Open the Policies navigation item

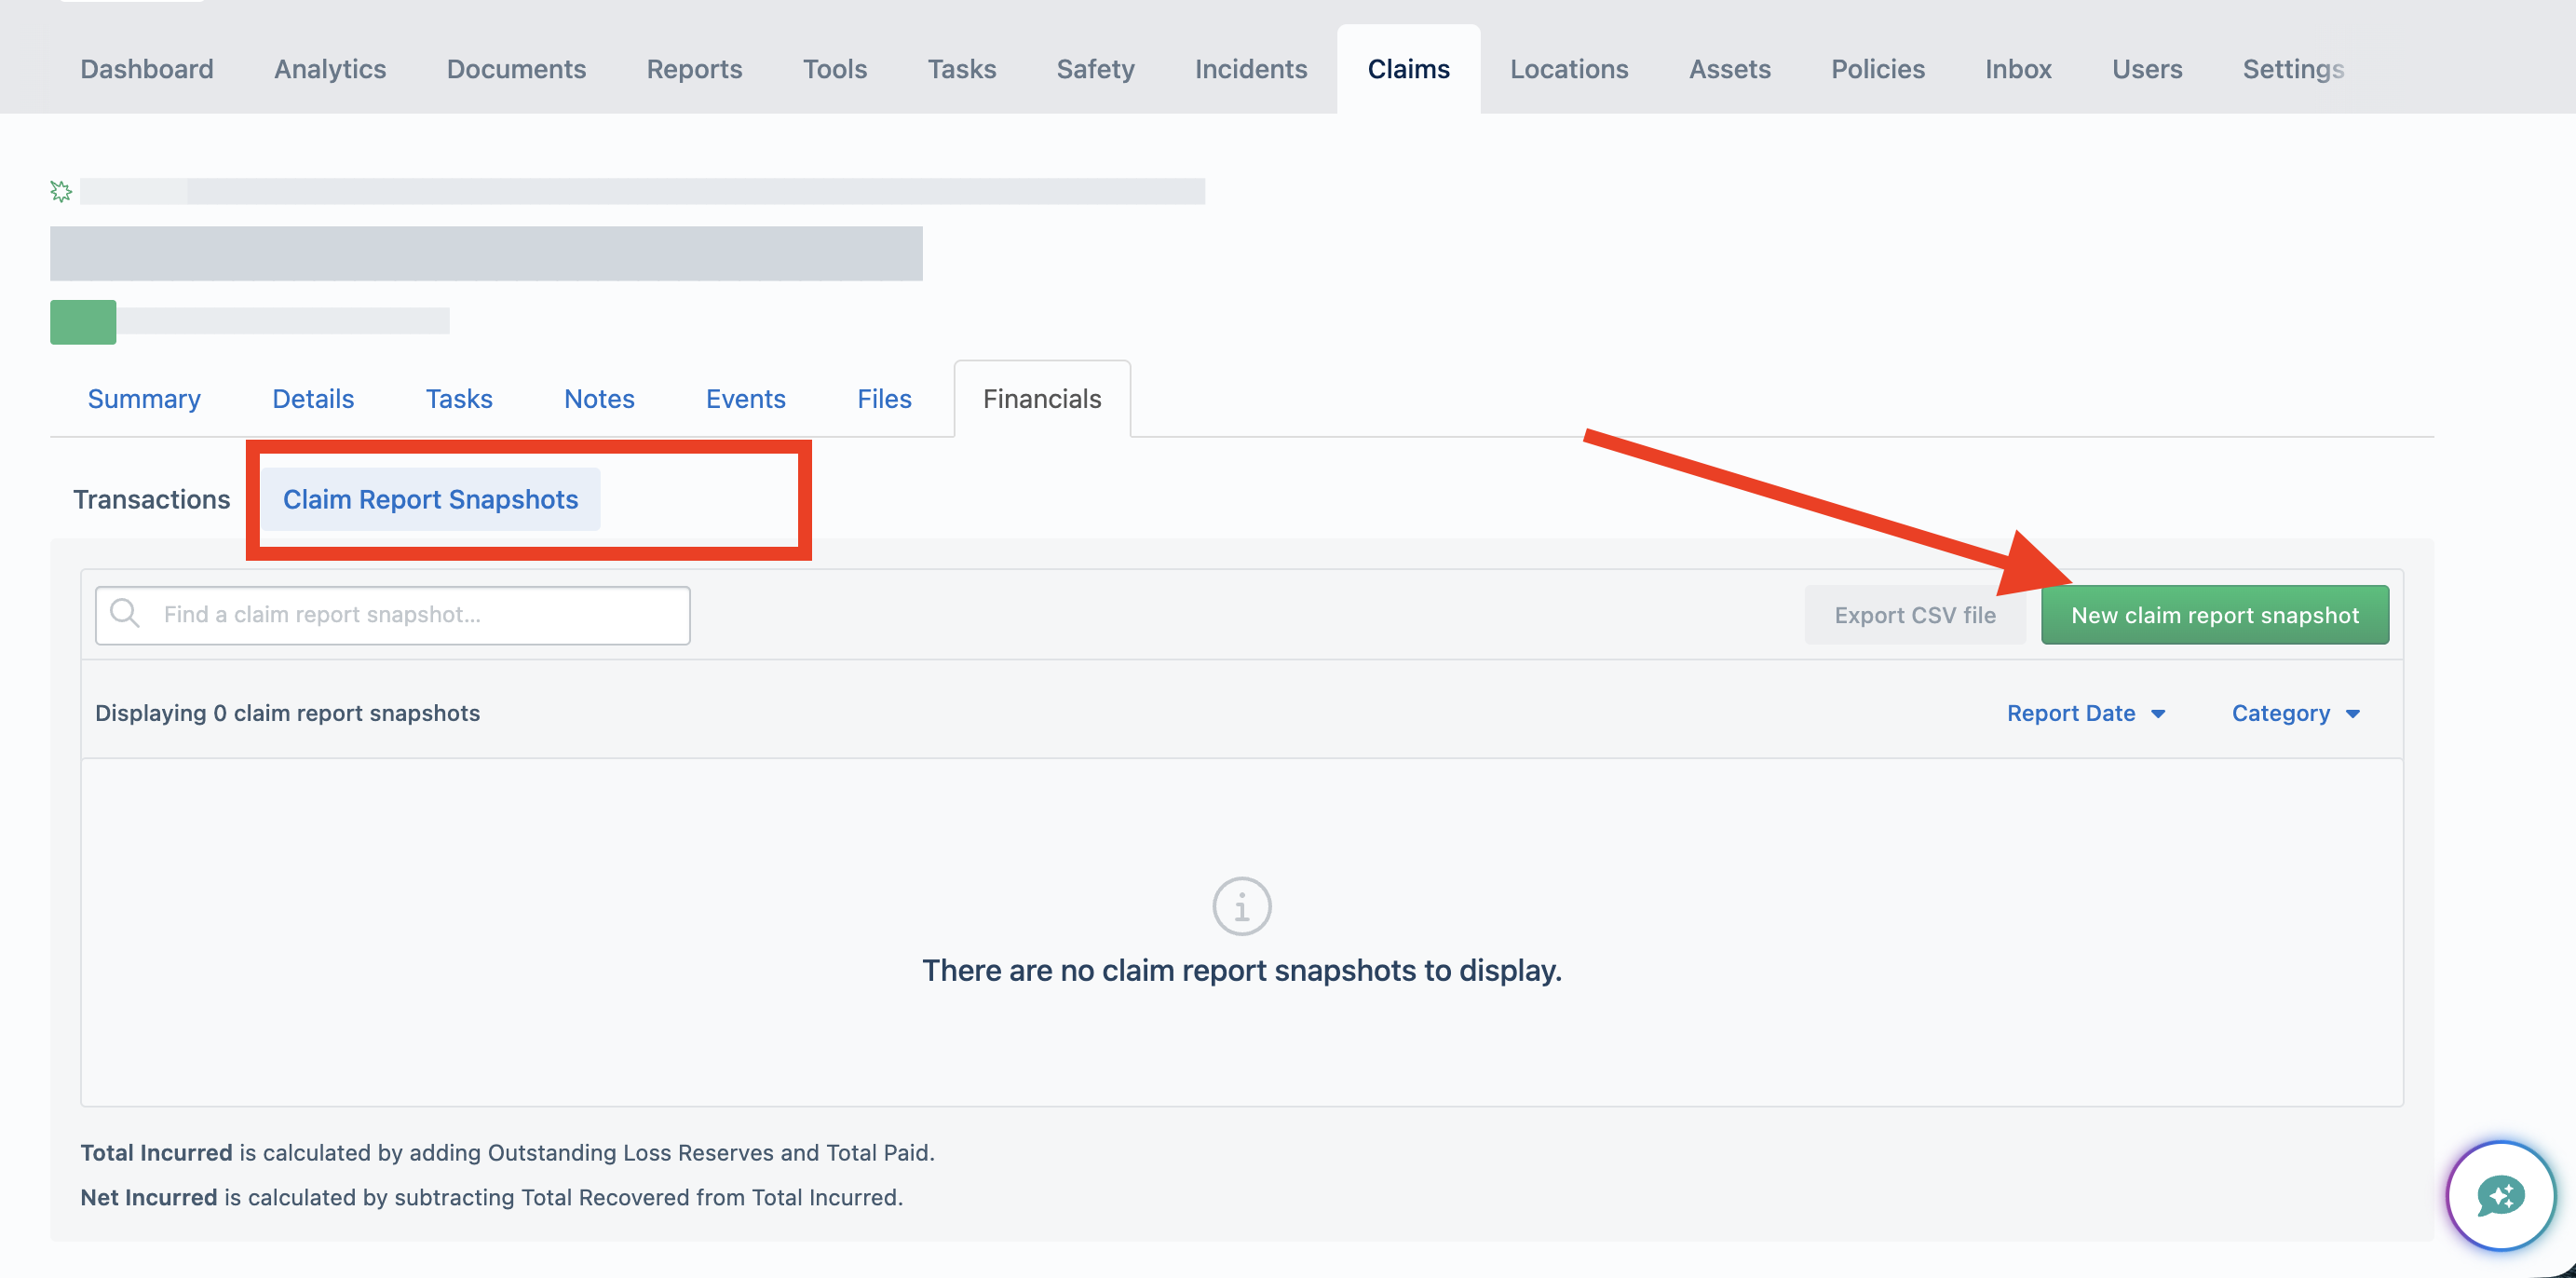[x=1877, y=69]
